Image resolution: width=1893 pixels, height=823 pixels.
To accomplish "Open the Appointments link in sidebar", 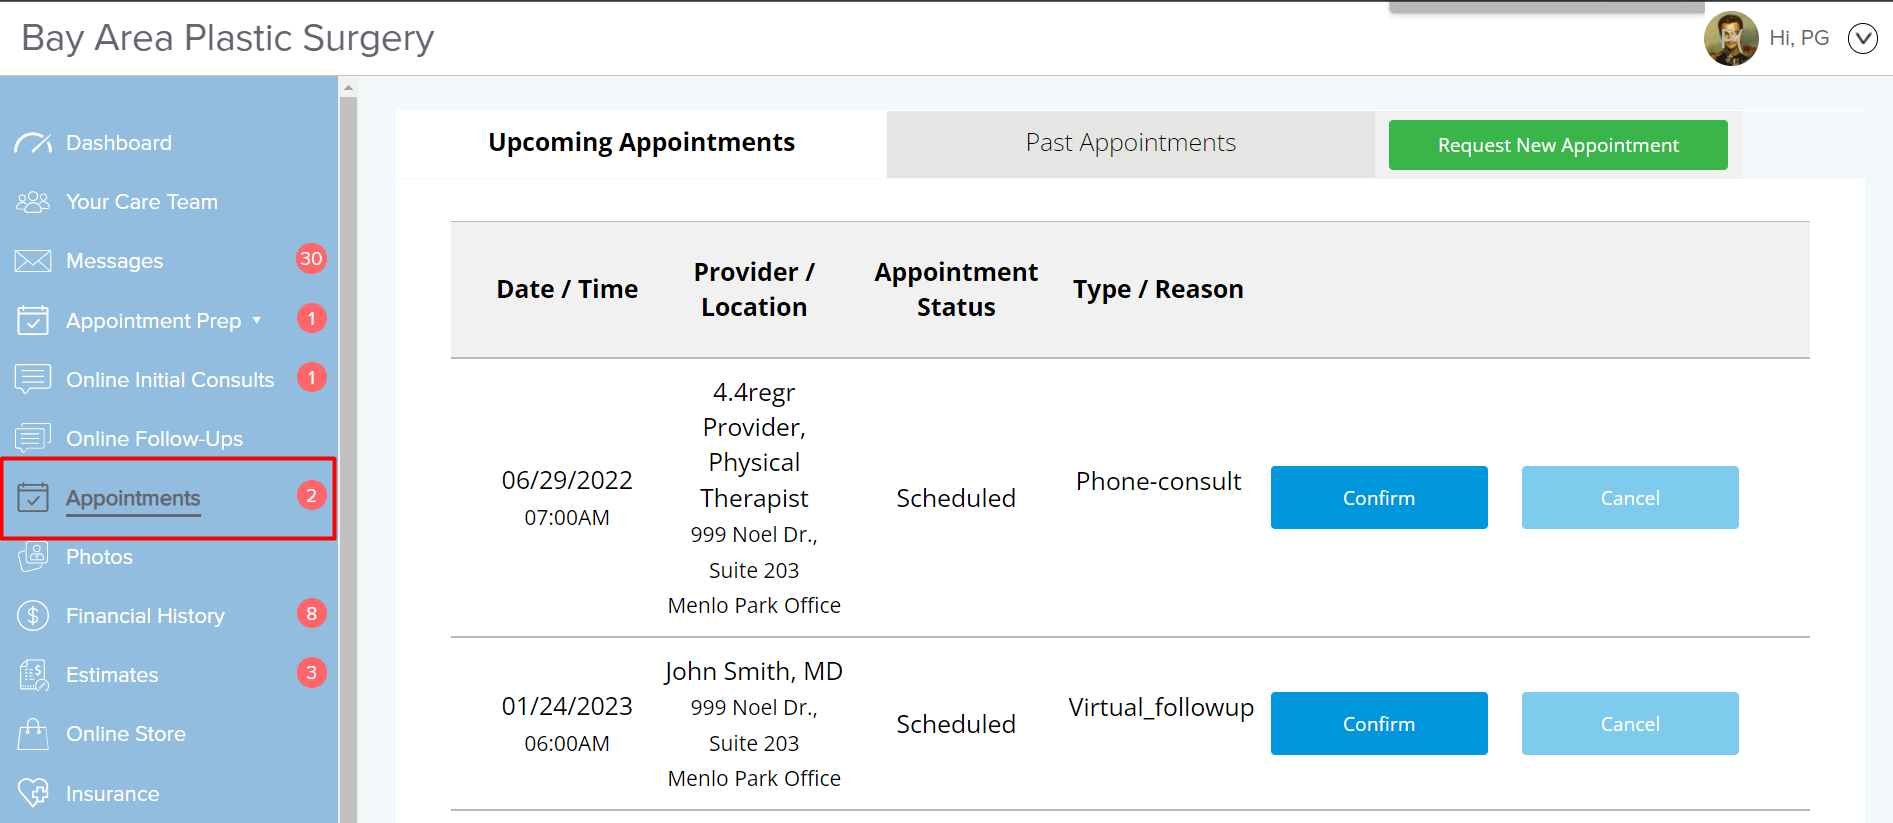I will coord(133,498).
